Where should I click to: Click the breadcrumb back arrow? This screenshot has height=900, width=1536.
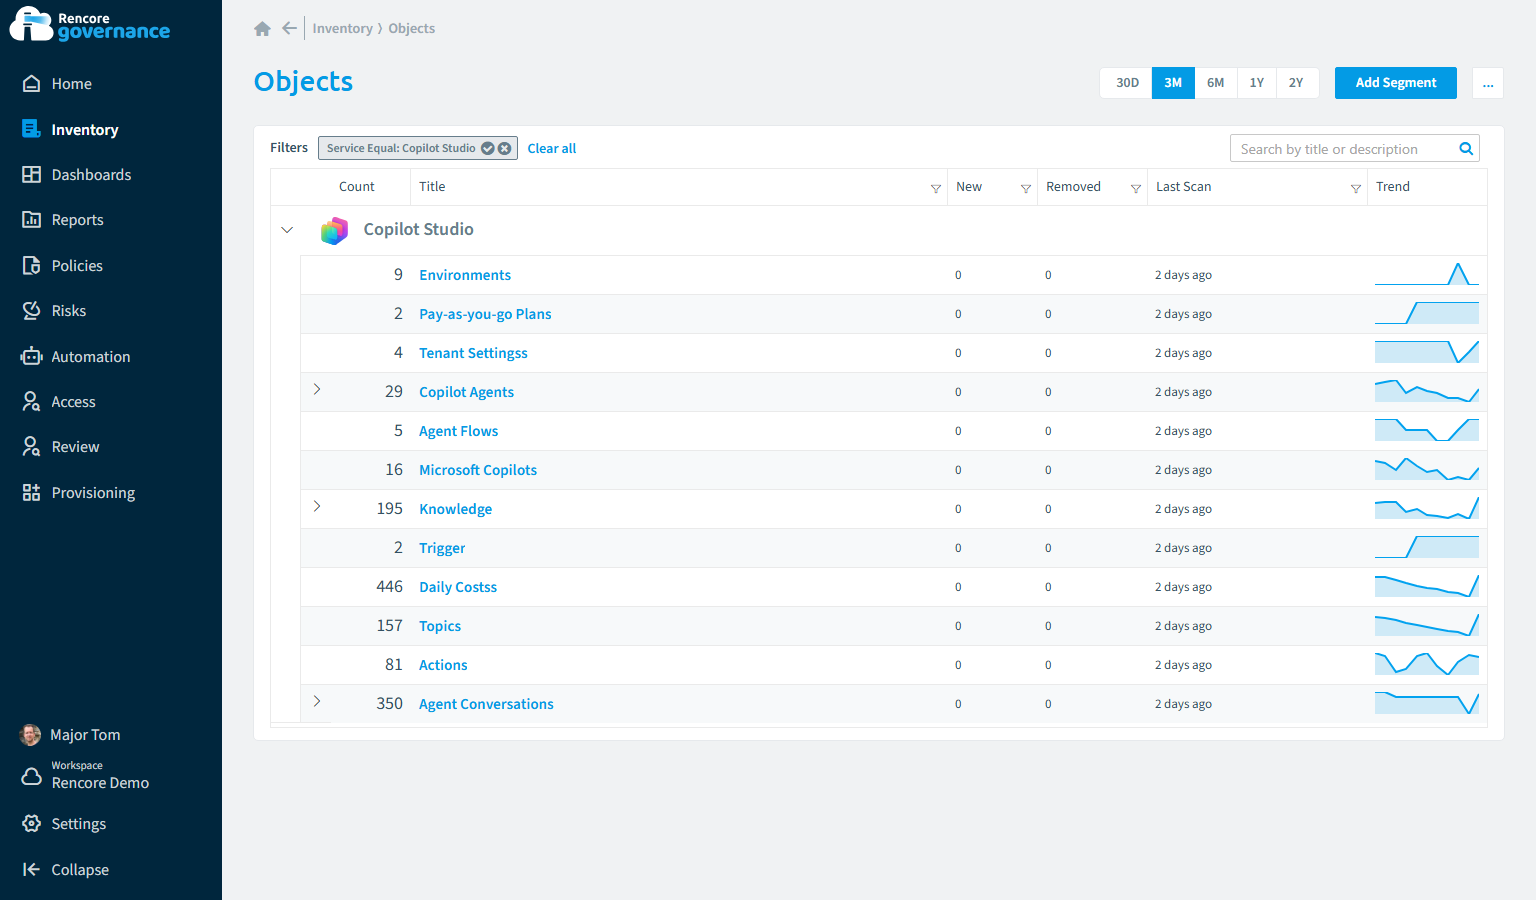(x=289, y=28)
